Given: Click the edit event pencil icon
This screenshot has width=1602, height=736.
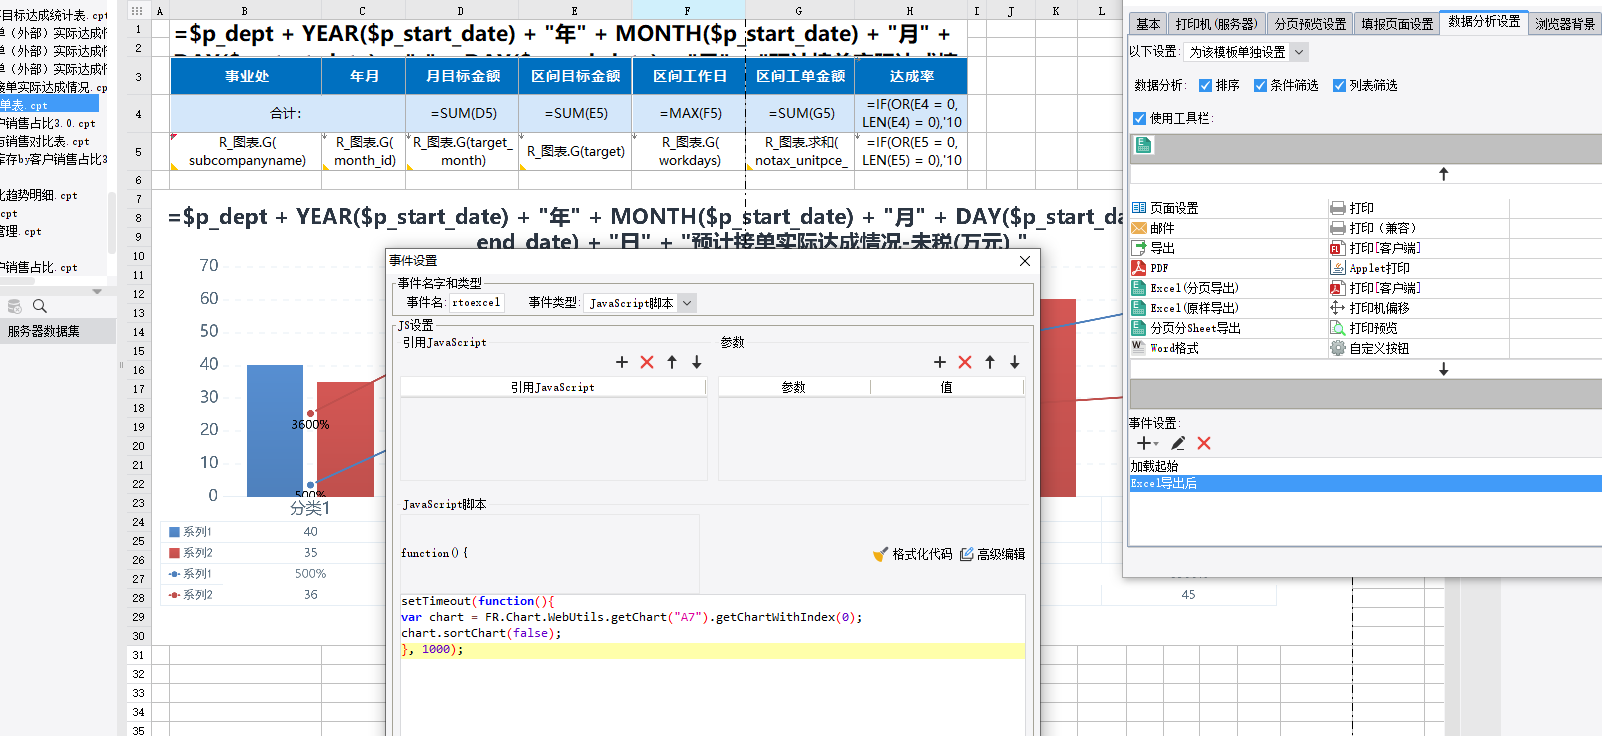Looking at the screenshot, I should coord(1178,443).
